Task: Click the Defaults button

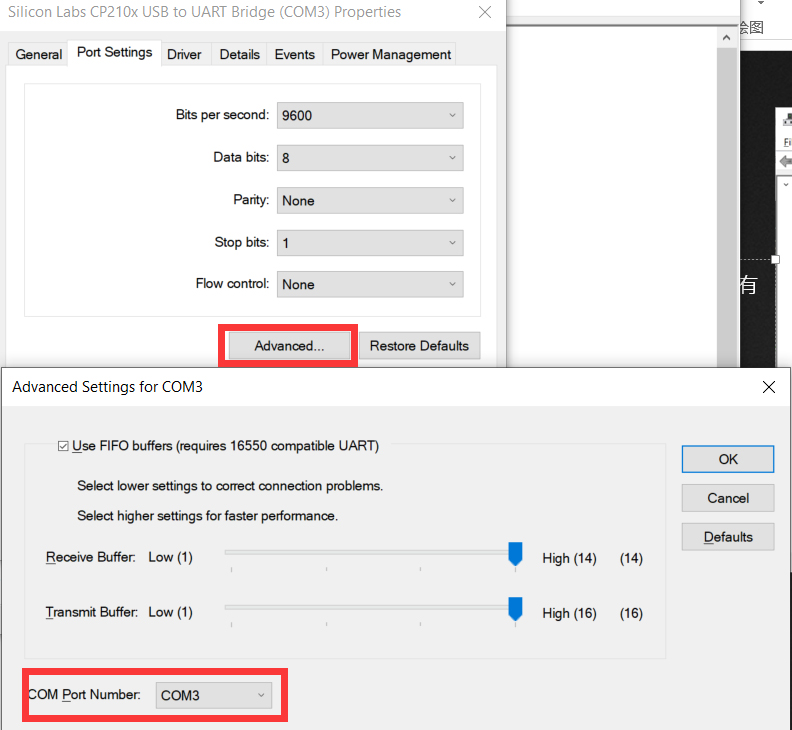Action: (x=728, y=537)
